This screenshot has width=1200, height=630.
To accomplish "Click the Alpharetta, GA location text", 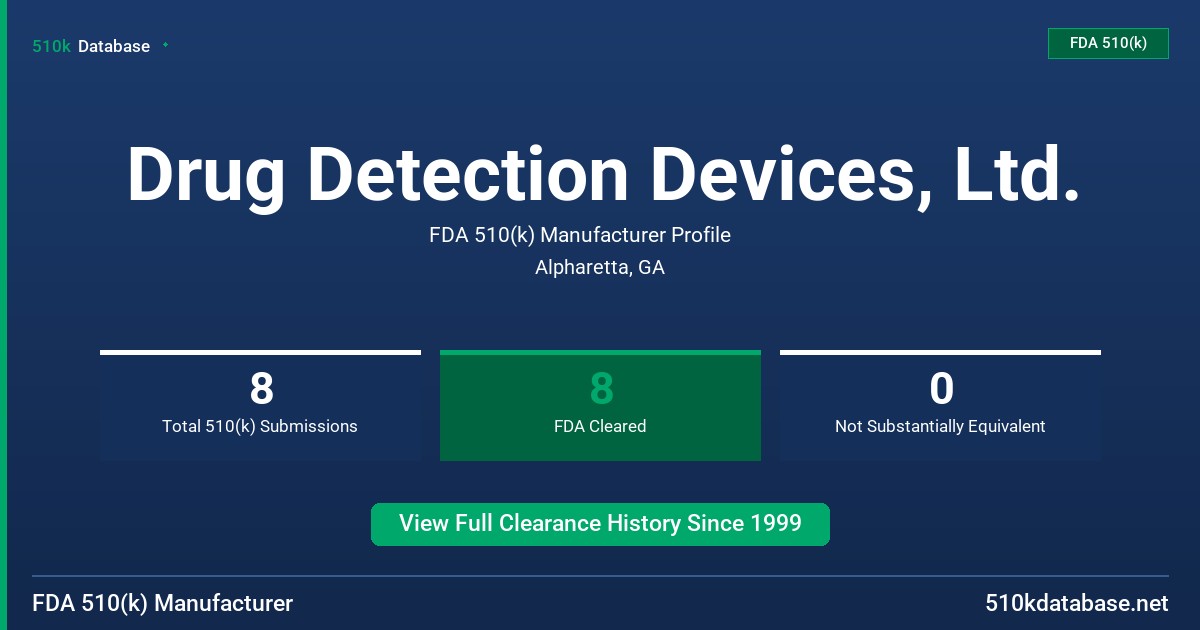I will tap(600, 268).
